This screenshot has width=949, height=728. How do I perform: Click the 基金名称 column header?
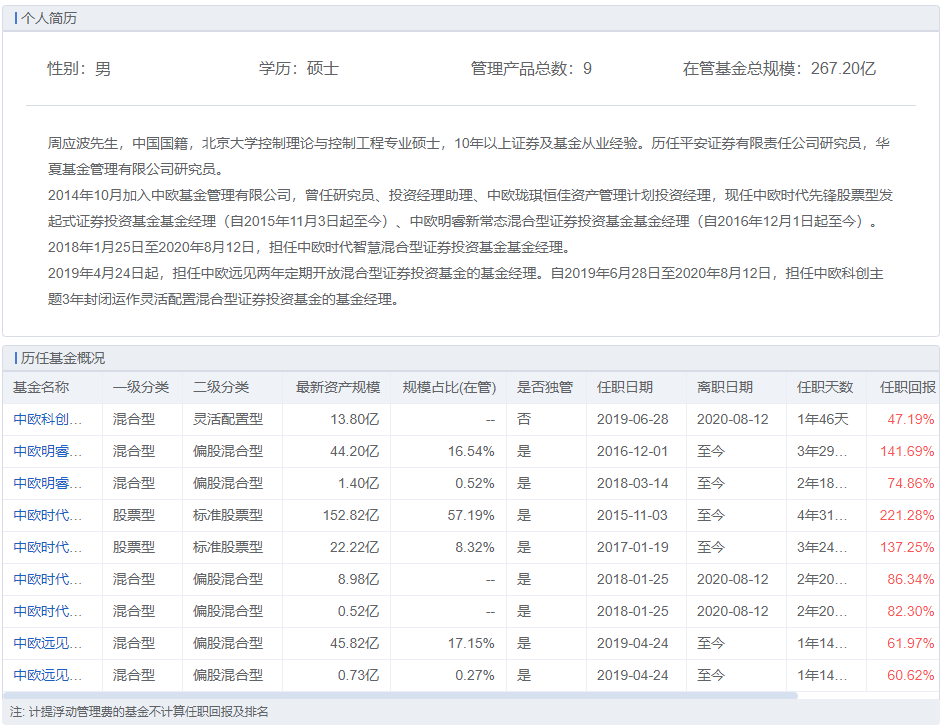click(x=41, y=387)
